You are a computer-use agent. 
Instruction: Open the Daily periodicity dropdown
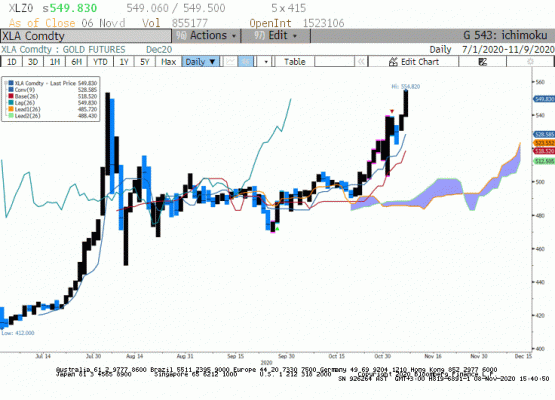(x=201, y=62)
